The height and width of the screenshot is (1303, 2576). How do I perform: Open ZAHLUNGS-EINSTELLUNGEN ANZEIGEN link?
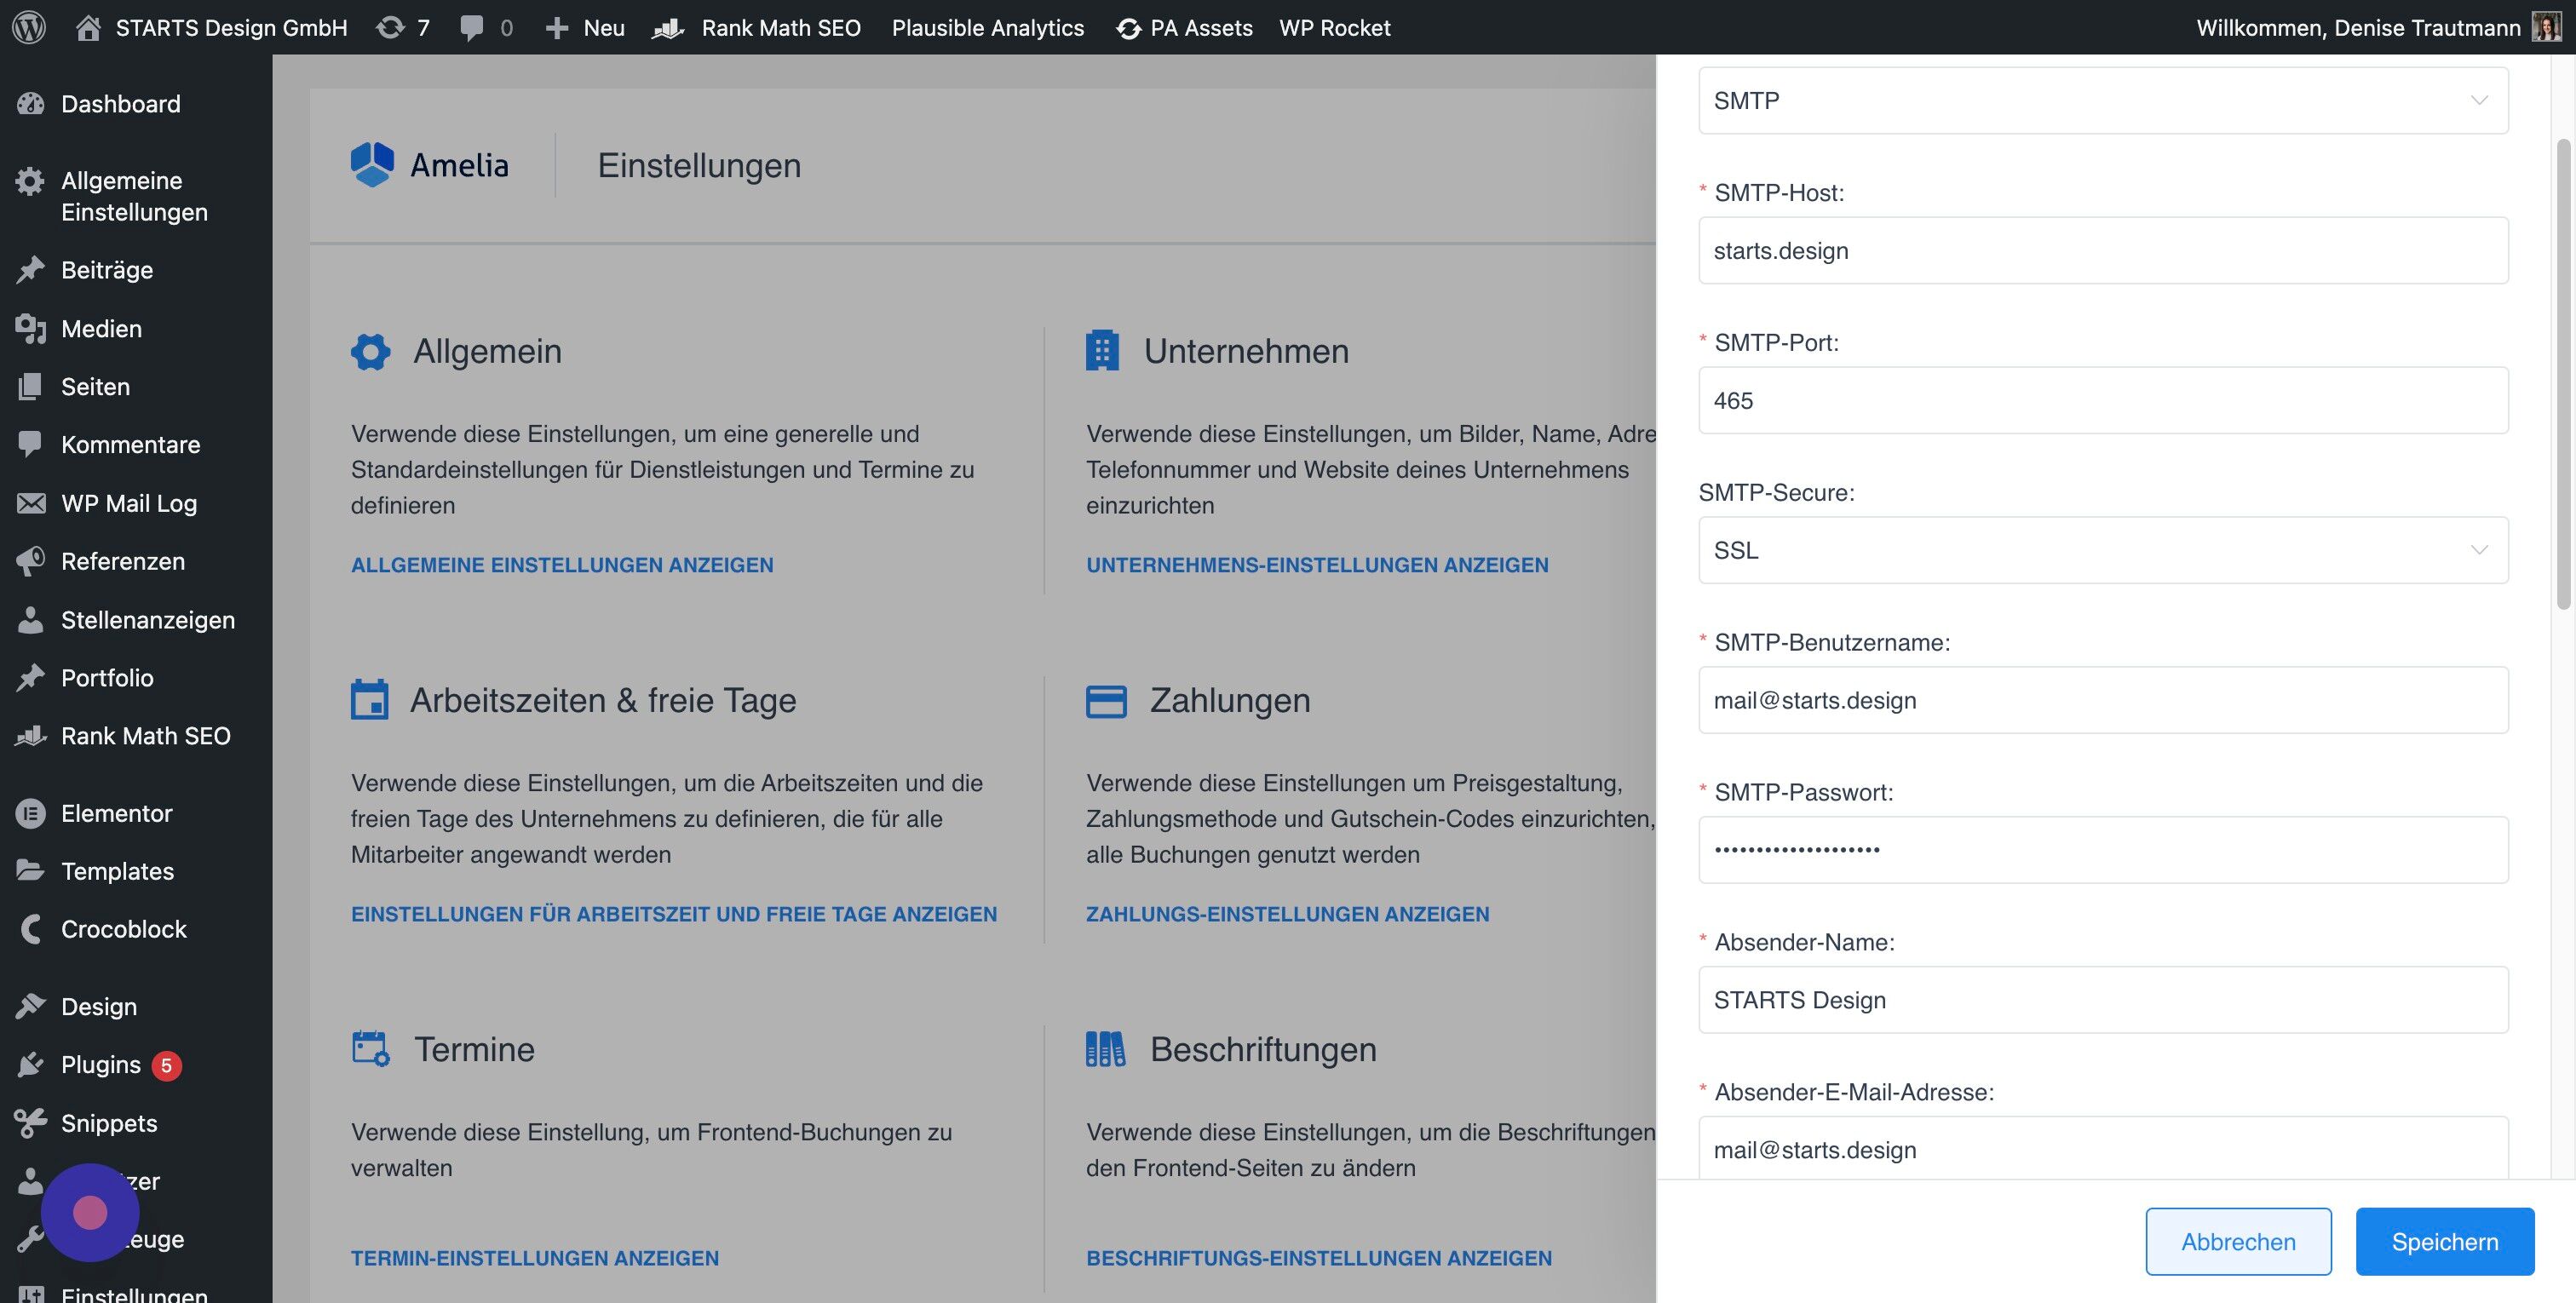1288,914
